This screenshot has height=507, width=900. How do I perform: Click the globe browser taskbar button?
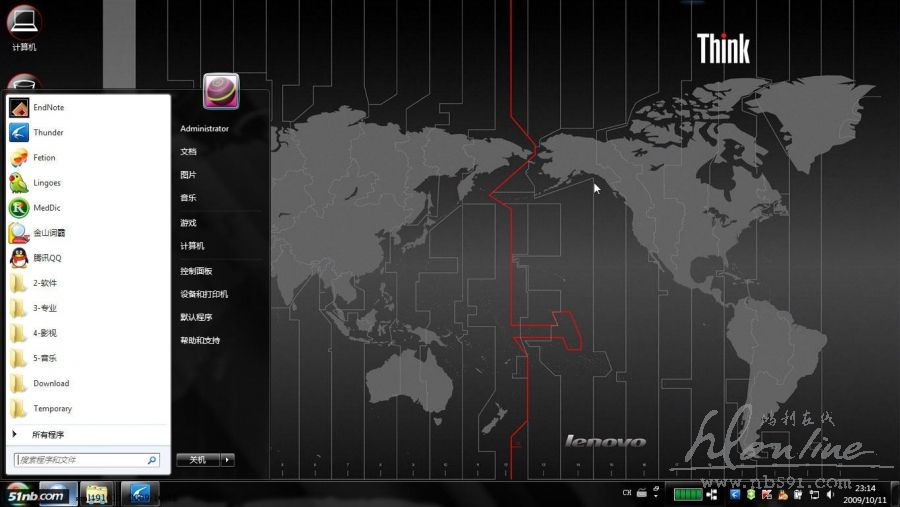pos(58,494)
